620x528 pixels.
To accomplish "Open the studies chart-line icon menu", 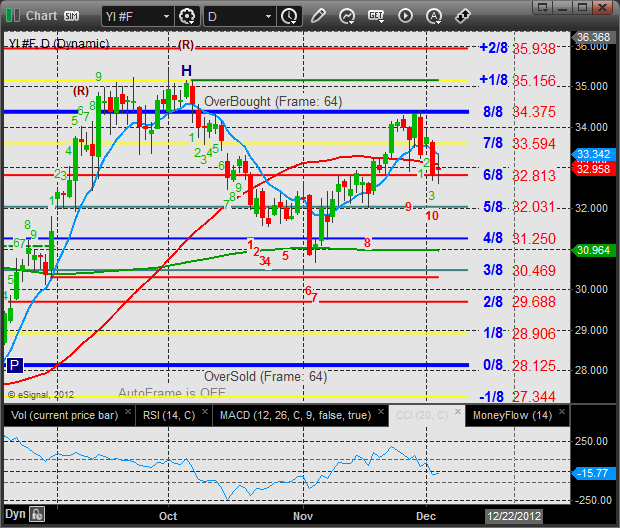I will [347, 16].
